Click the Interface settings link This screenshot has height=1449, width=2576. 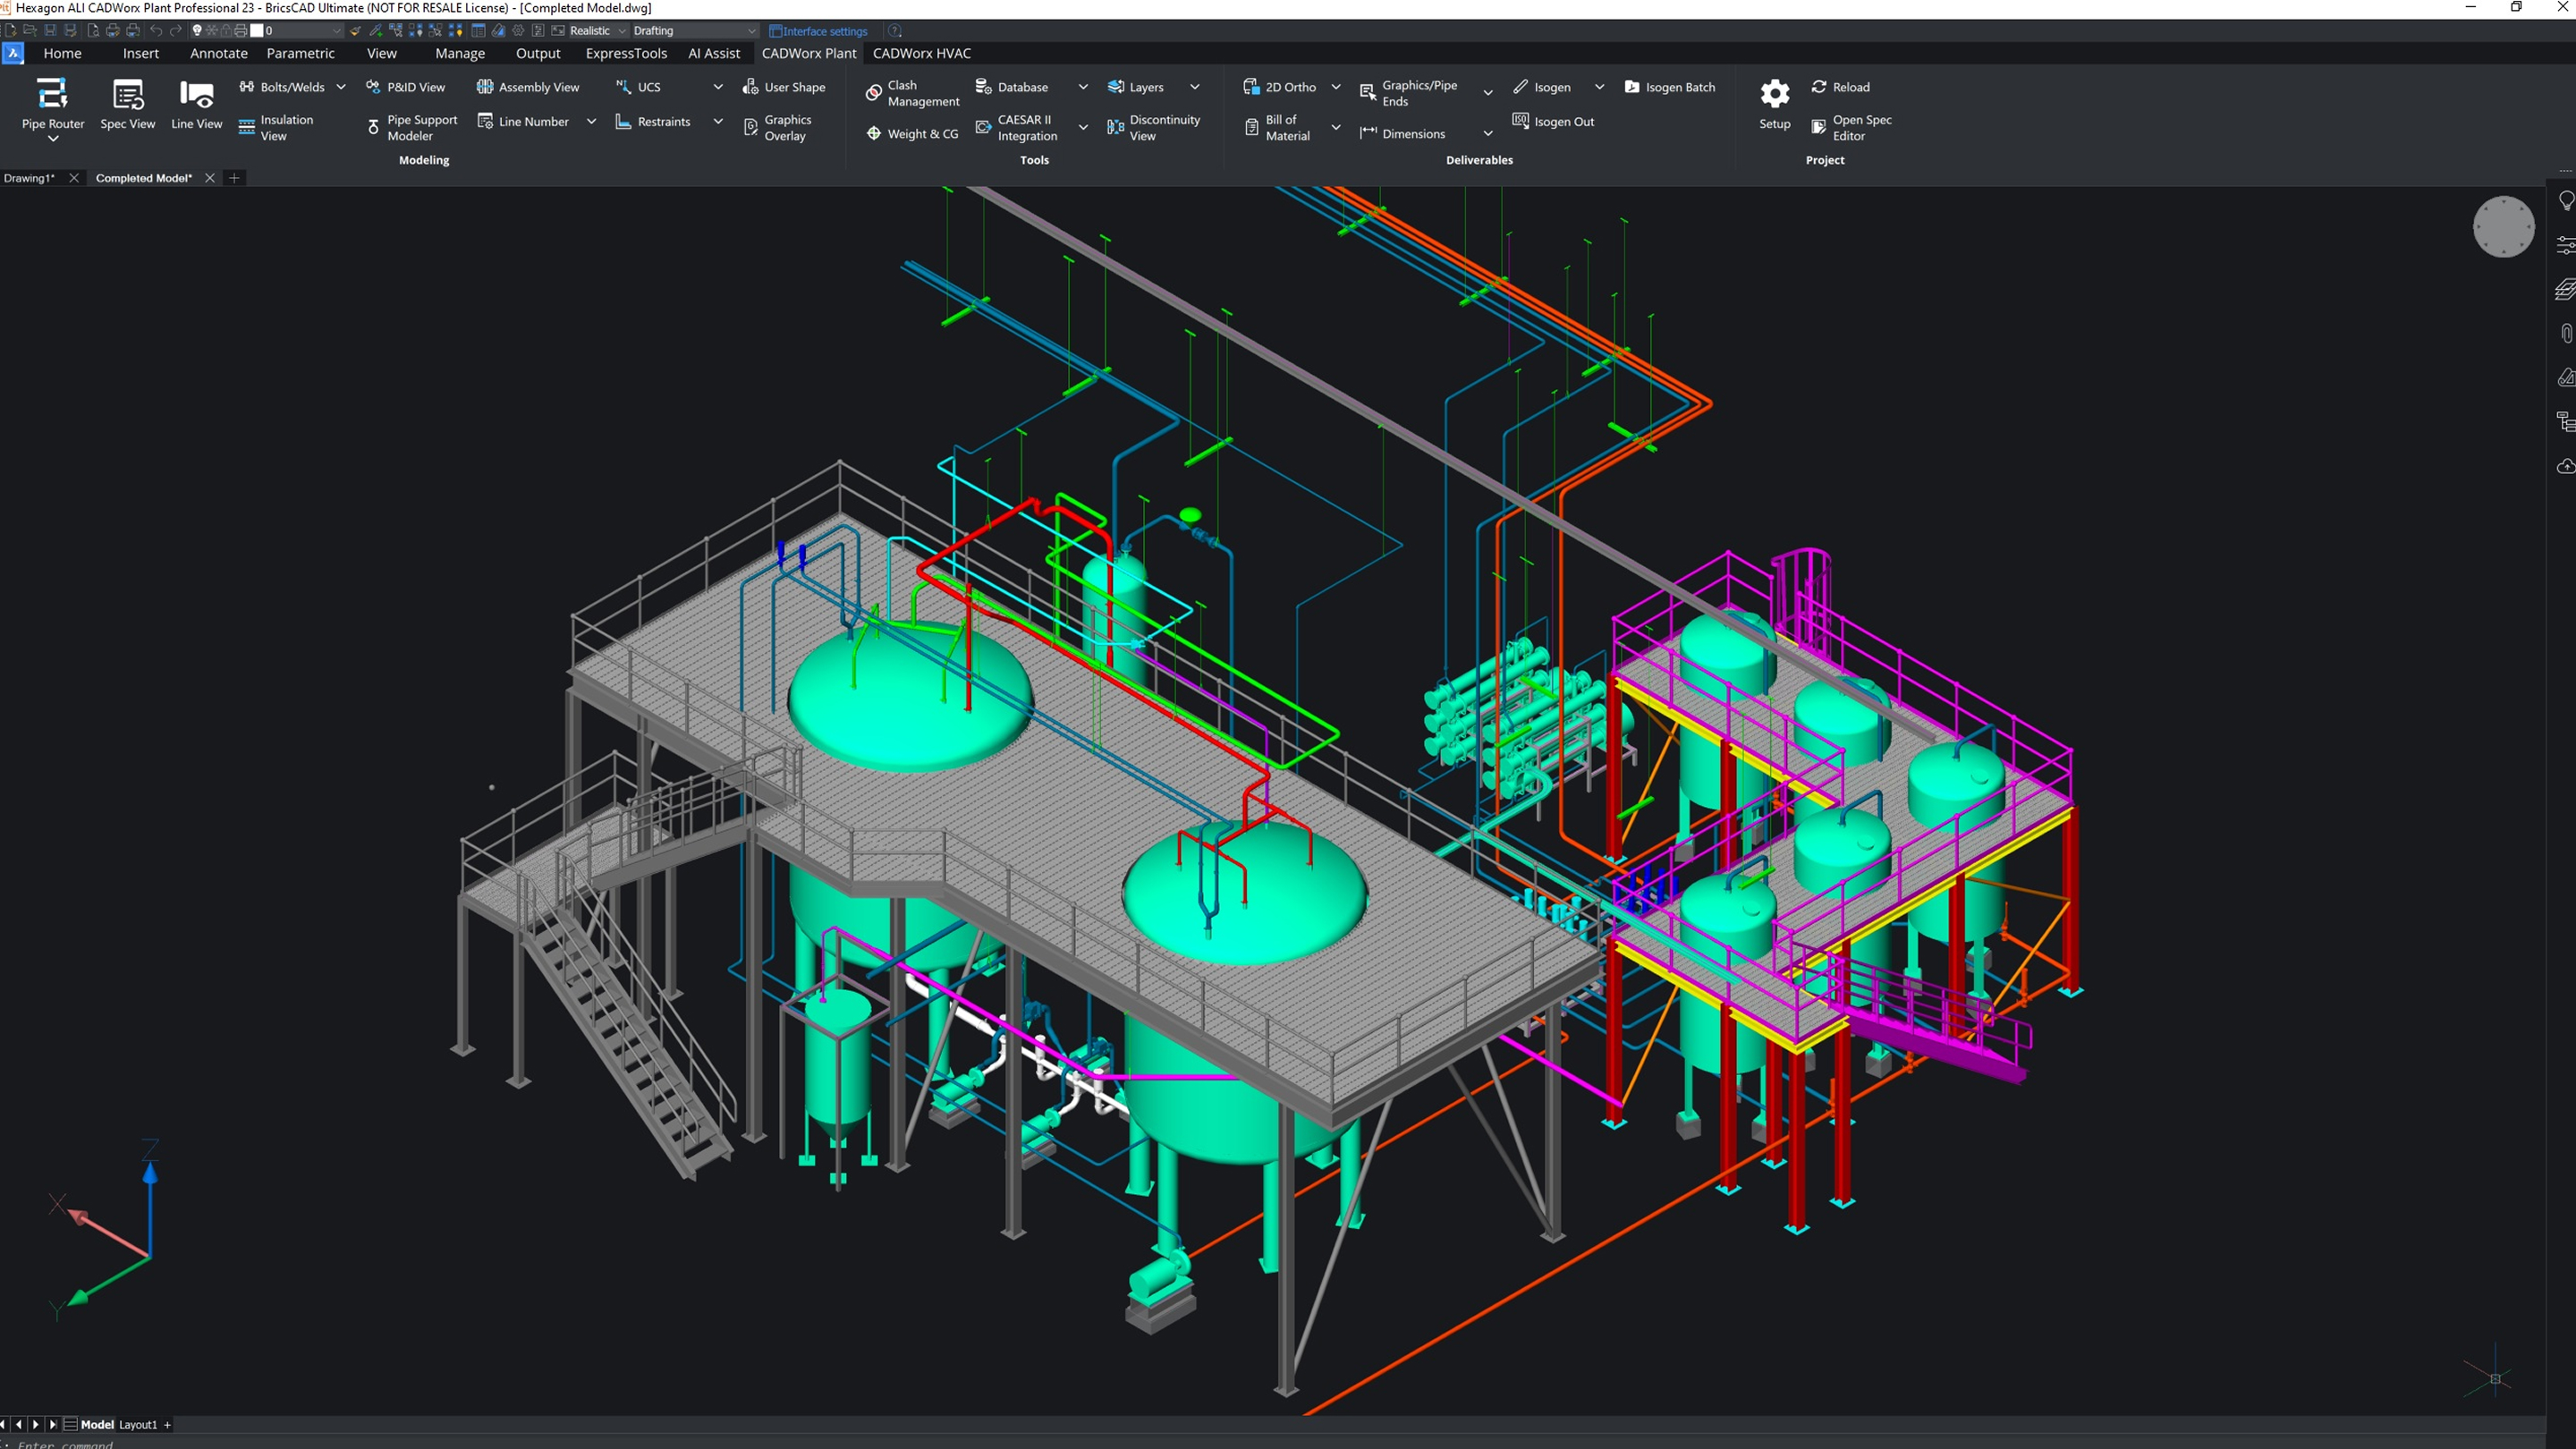[x=824, y=31]
